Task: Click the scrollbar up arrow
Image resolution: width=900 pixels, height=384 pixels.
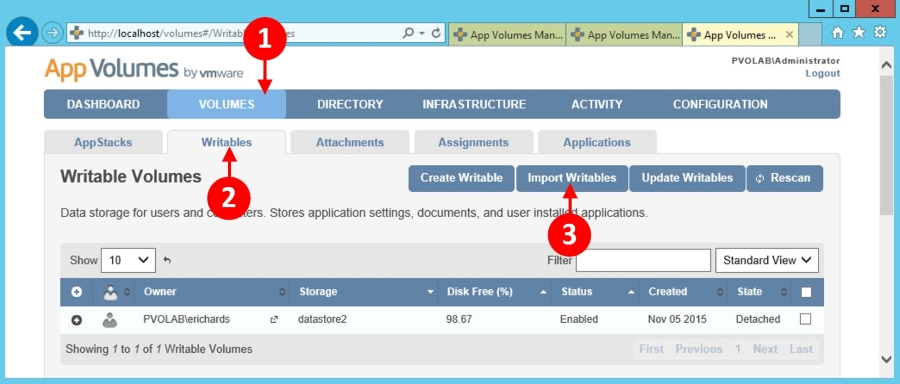Action: 886,65
